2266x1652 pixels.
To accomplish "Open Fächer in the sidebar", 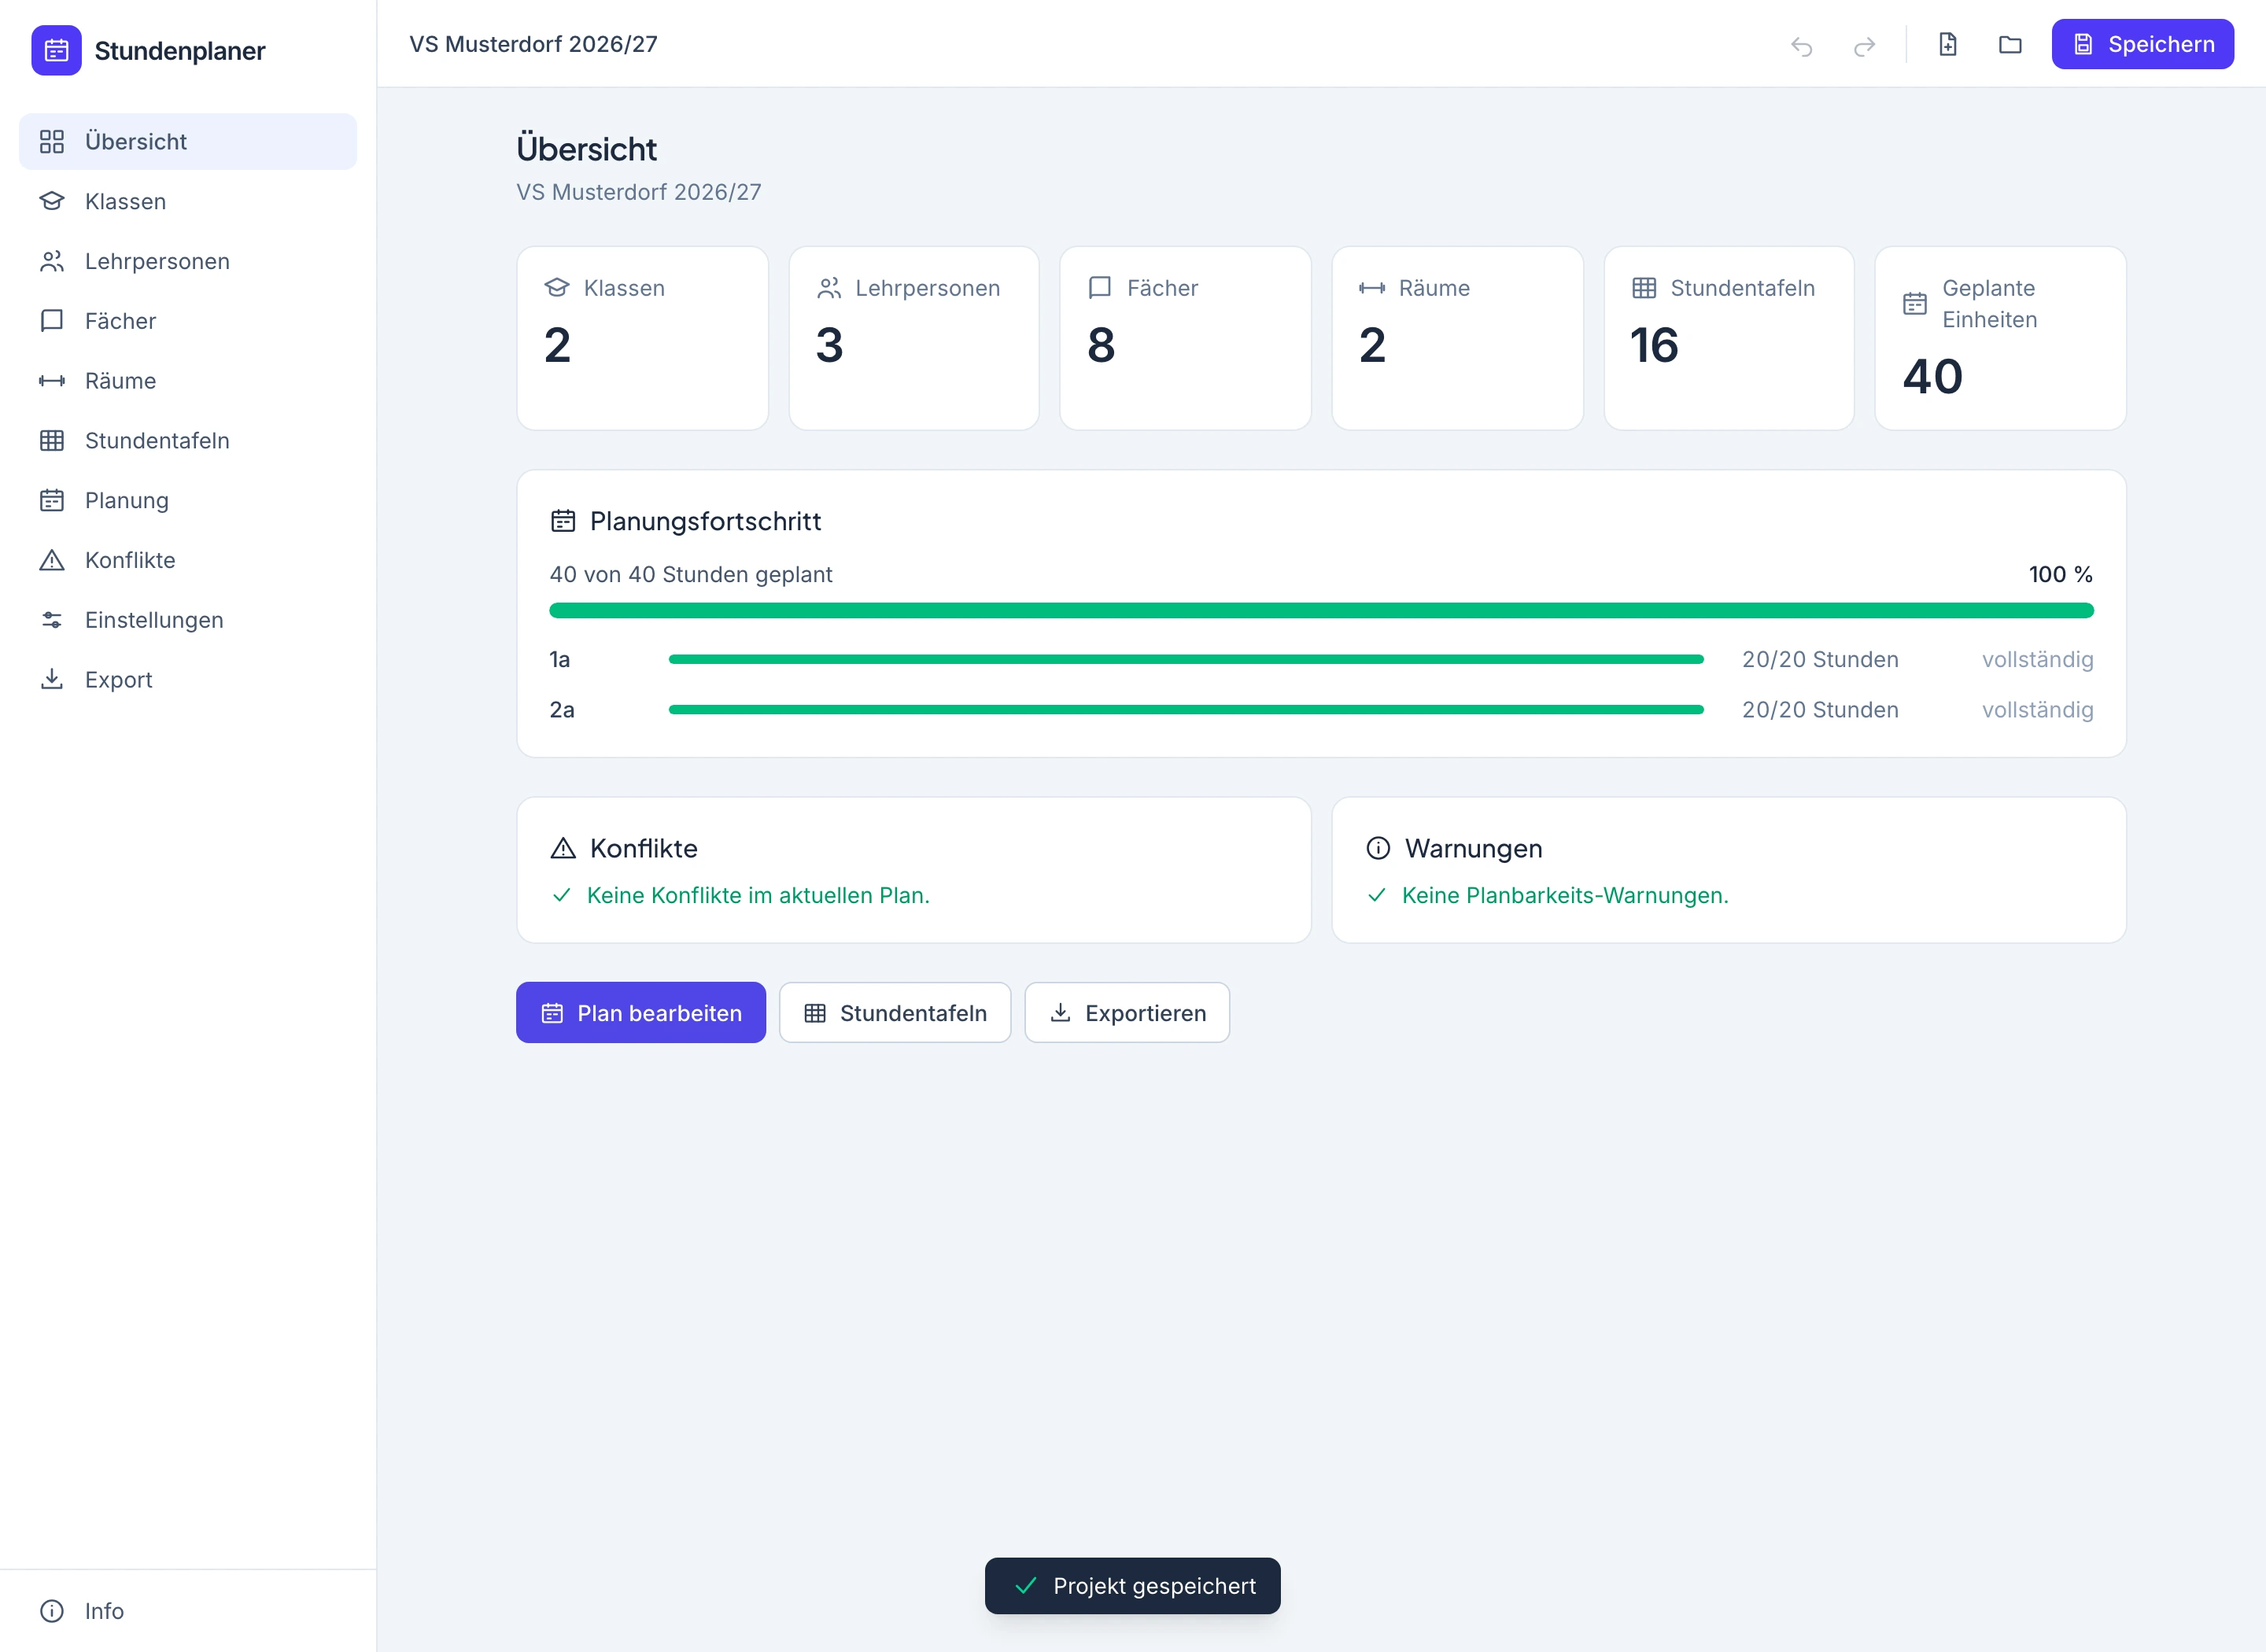I will (x=188, y=321).
